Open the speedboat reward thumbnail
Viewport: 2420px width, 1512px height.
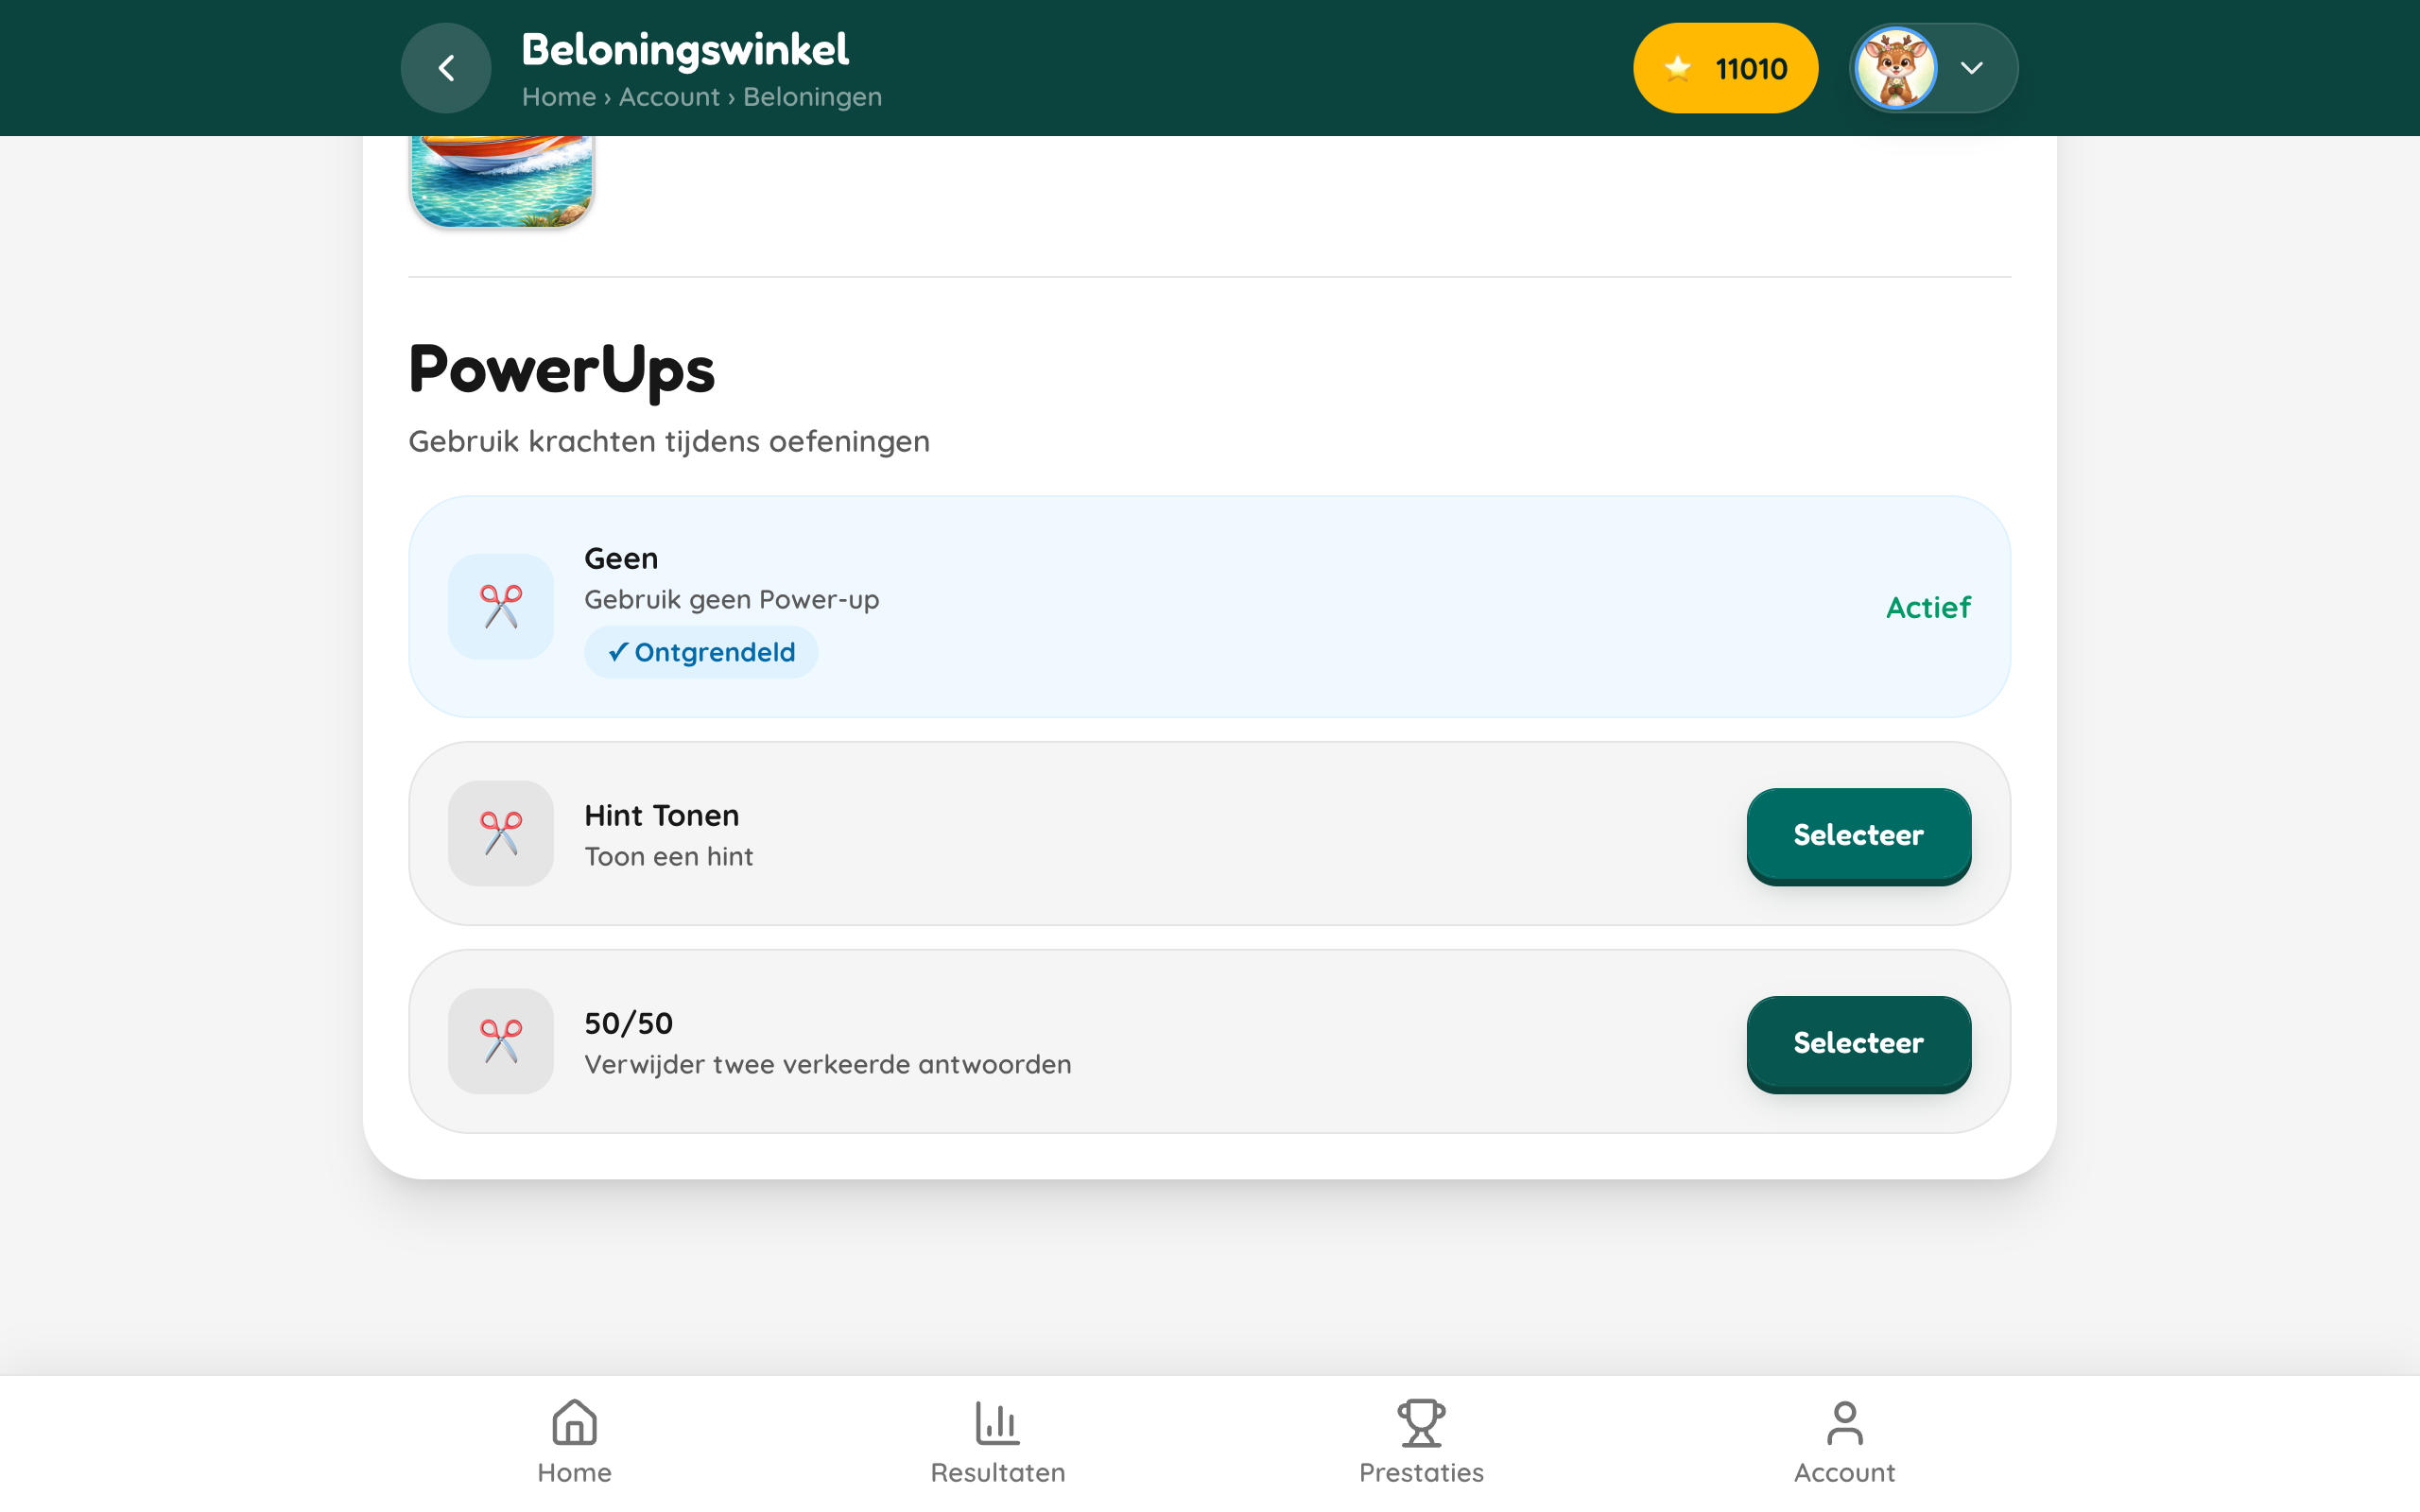click(502, 181)
